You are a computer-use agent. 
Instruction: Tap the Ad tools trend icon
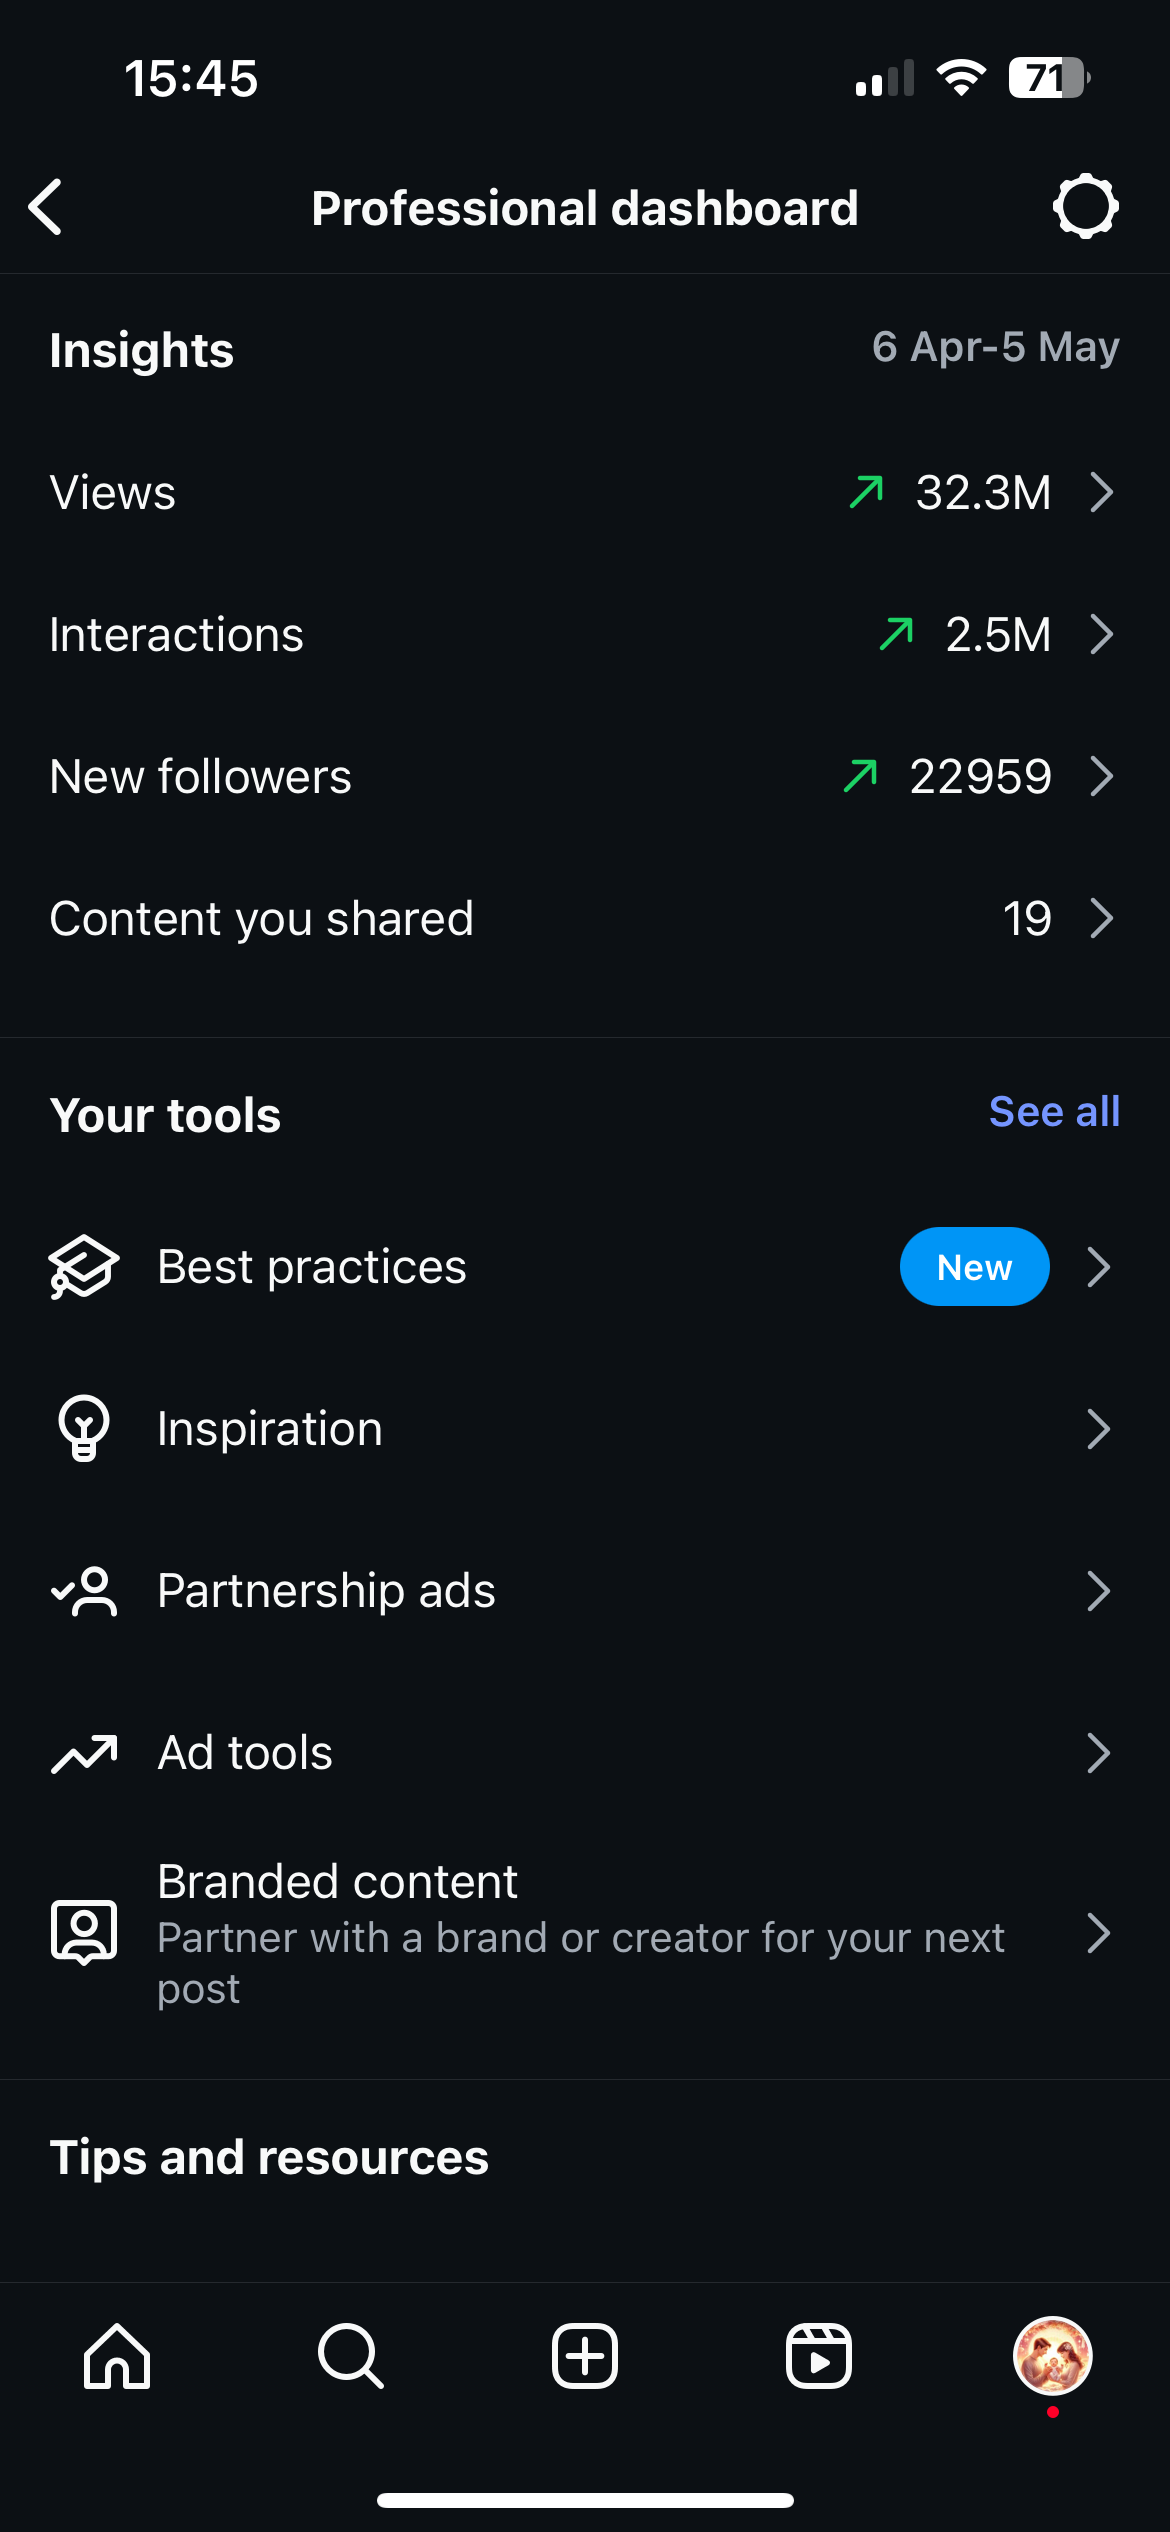click(84, 1753)
